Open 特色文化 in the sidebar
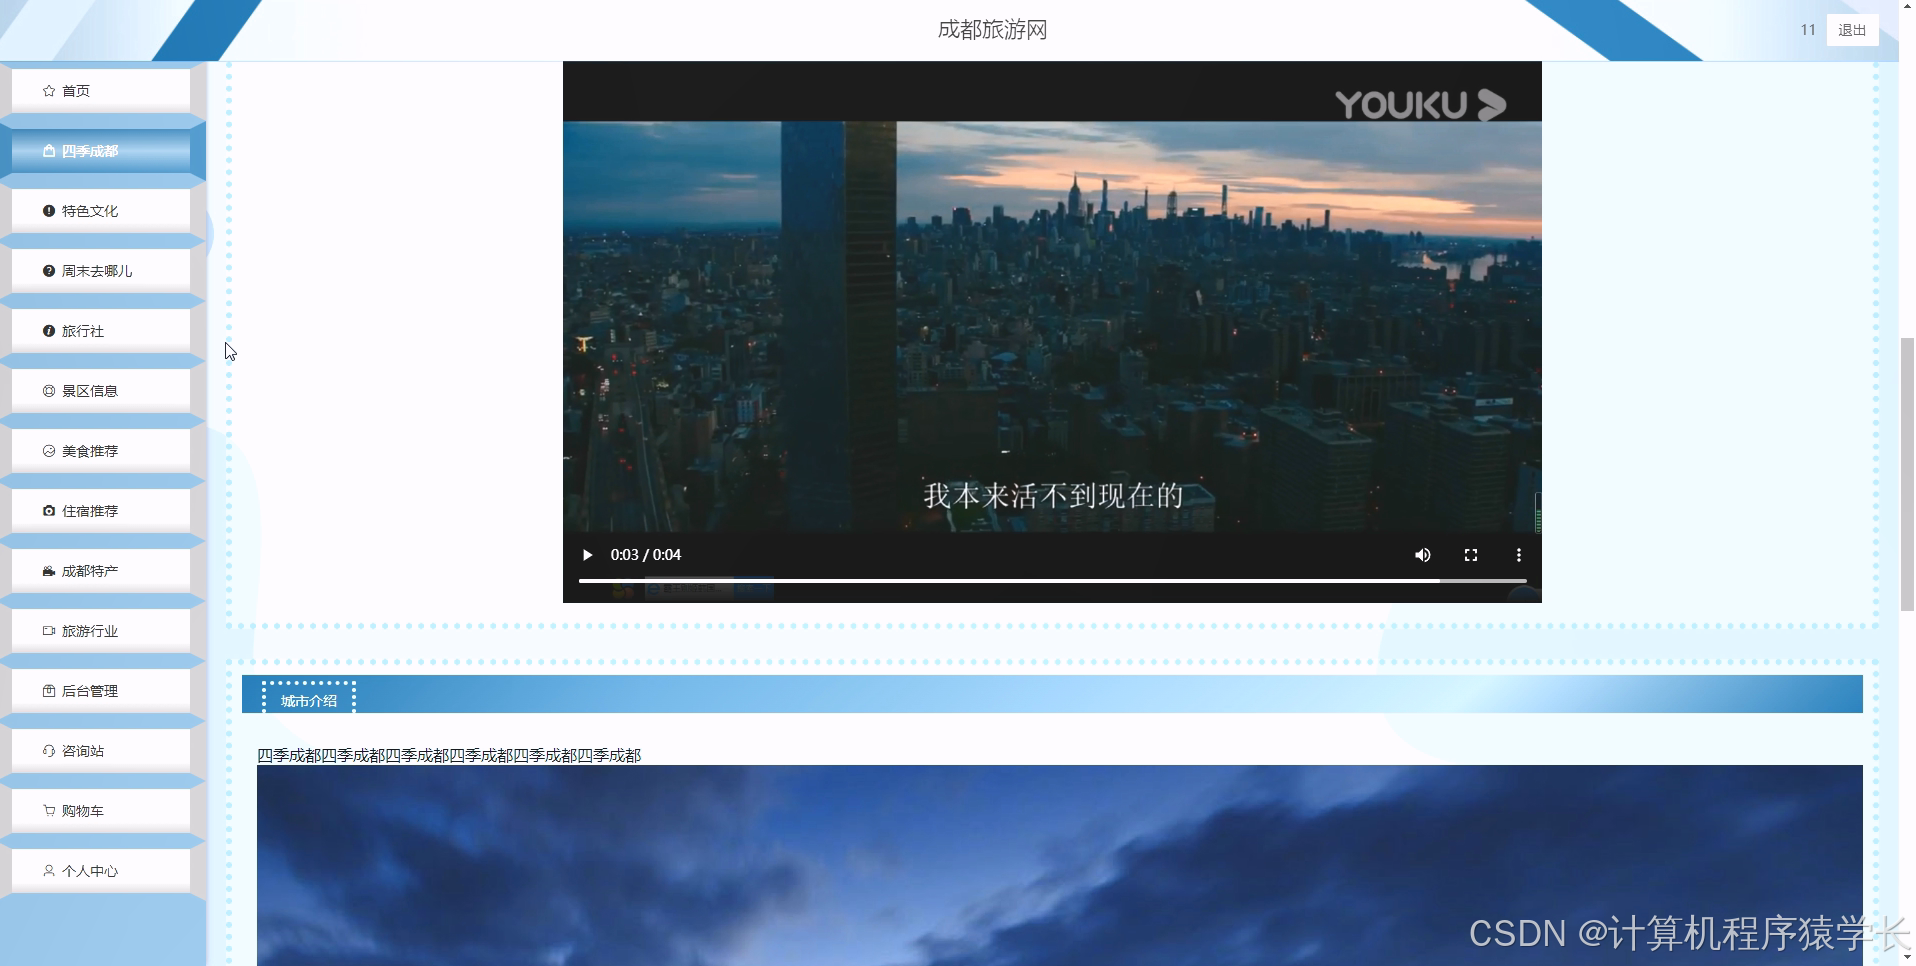Viewport: 1916px width, 966px height. pos(100,211)
